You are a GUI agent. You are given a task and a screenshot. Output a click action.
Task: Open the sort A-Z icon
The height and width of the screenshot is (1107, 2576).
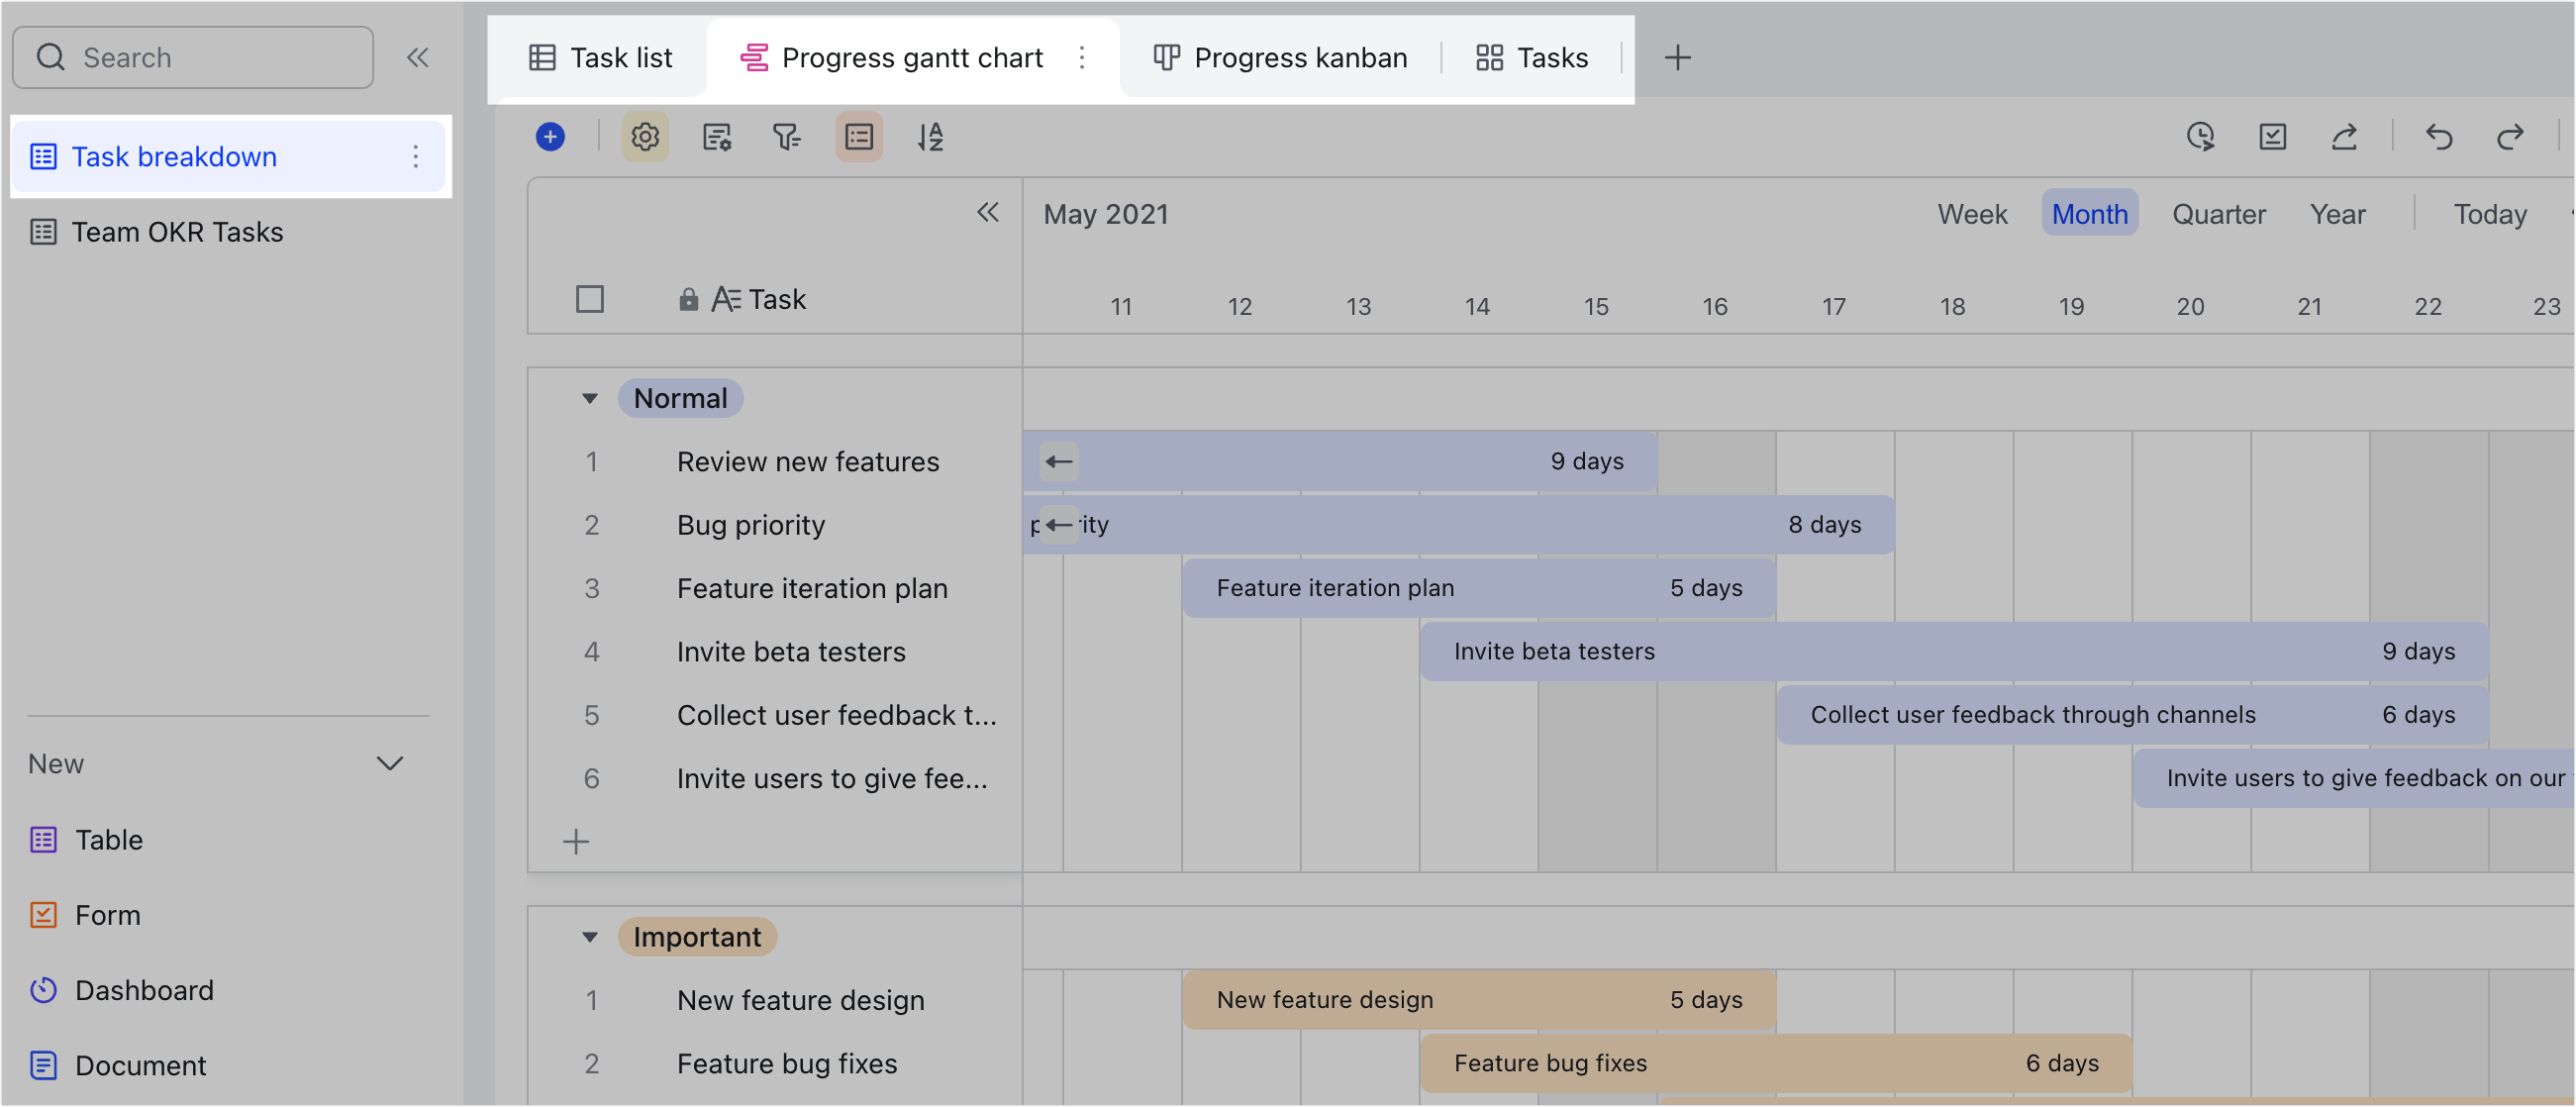tap(930, 137)
